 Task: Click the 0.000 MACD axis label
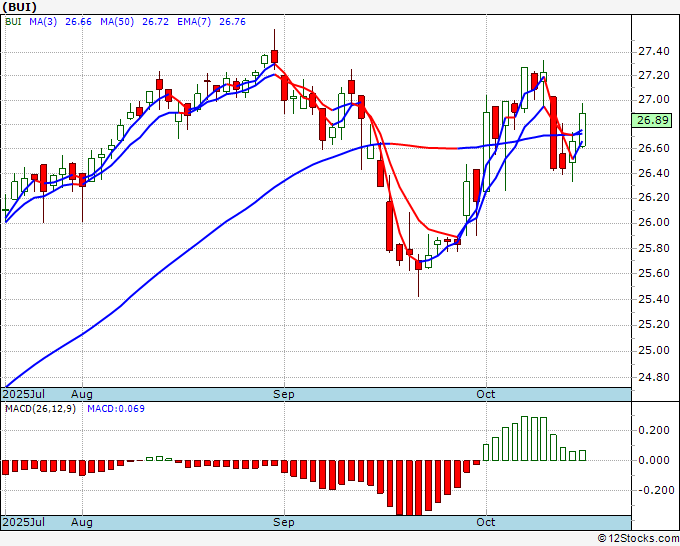pos(654,460)
